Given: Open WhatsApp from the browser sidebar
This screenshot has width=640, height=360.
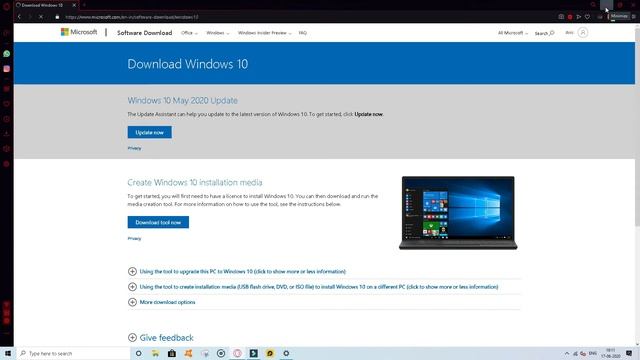Looking at the screenshot, I should pos(7,53).
